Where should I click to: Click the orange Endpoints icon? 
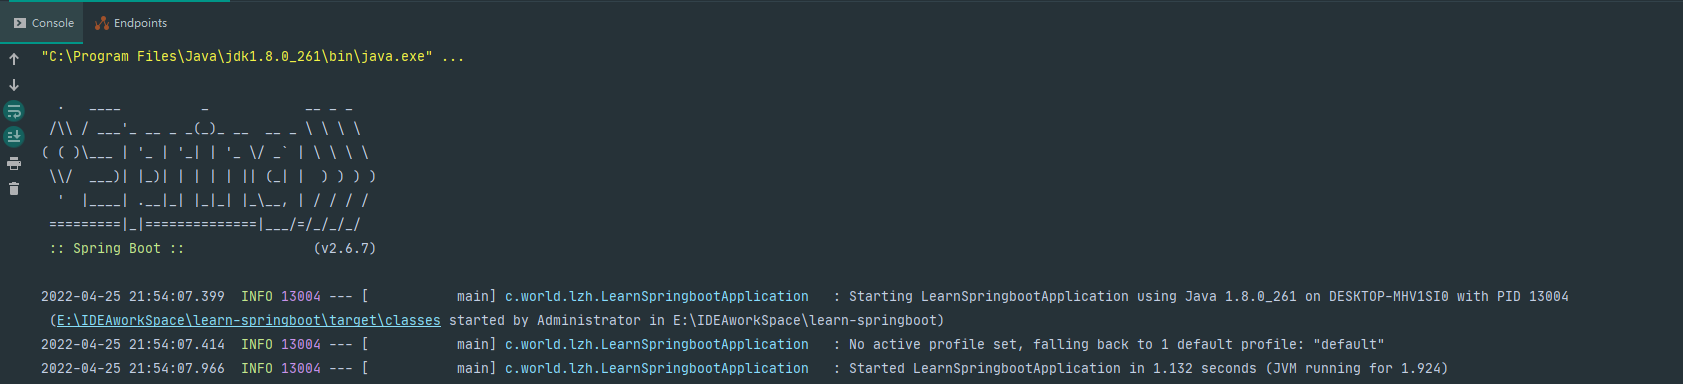[102, 23]
